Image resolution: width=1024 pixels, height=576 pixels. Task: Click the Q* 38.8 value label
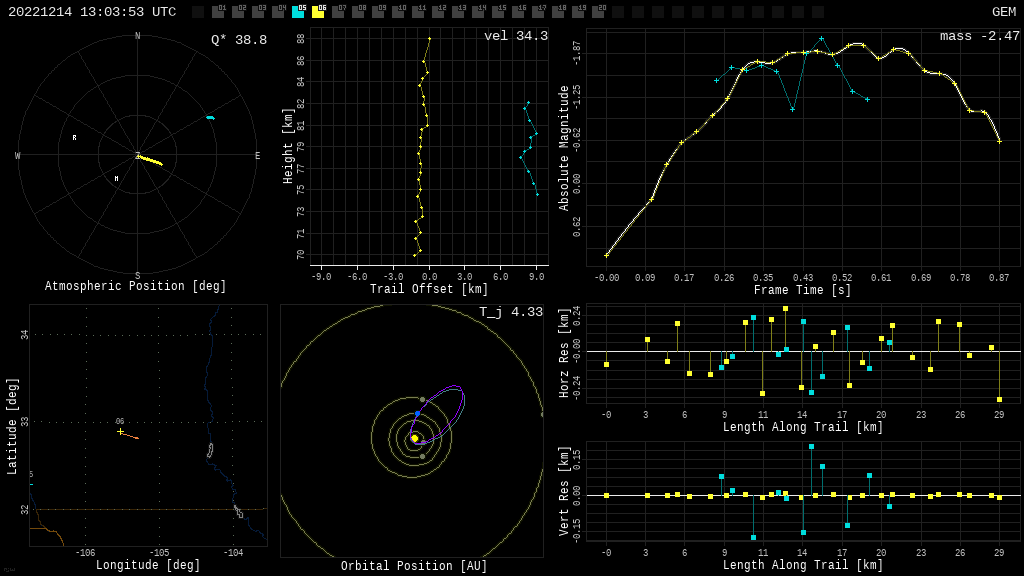tap(238, 40)
